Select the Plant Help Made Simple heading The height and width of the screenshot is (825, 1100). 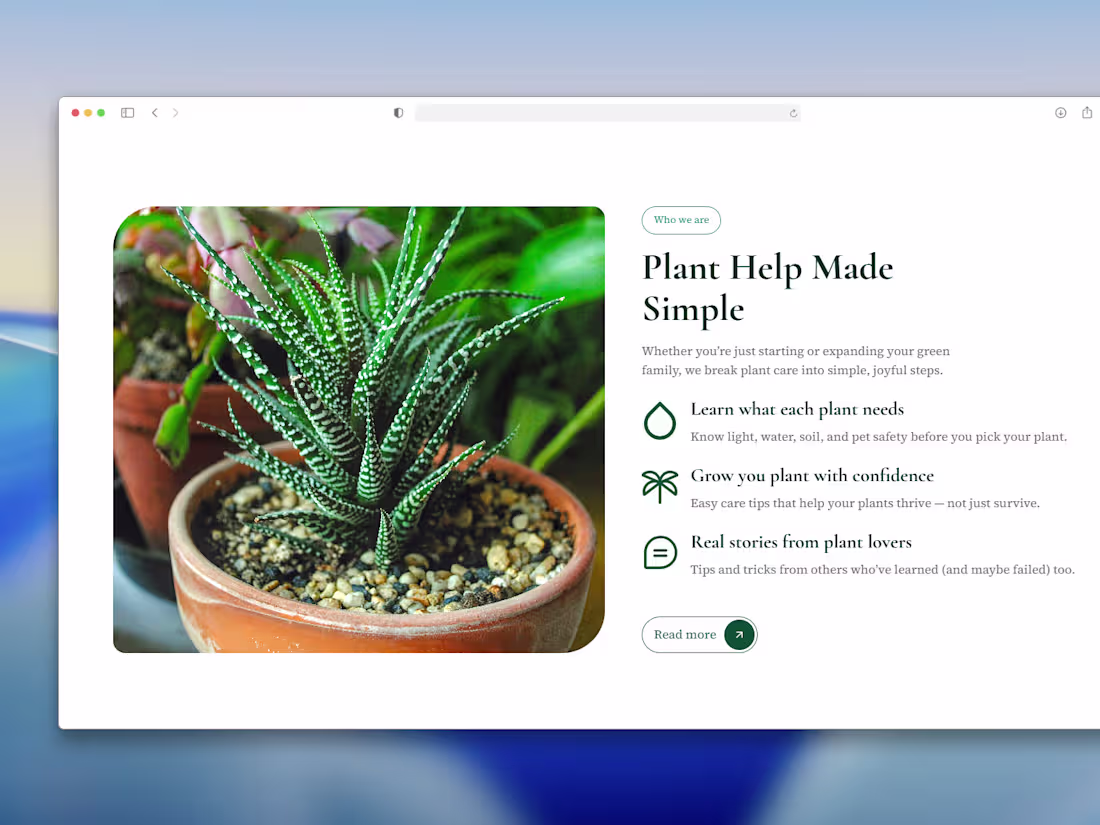pyautogui.click(x=768, y=287)
